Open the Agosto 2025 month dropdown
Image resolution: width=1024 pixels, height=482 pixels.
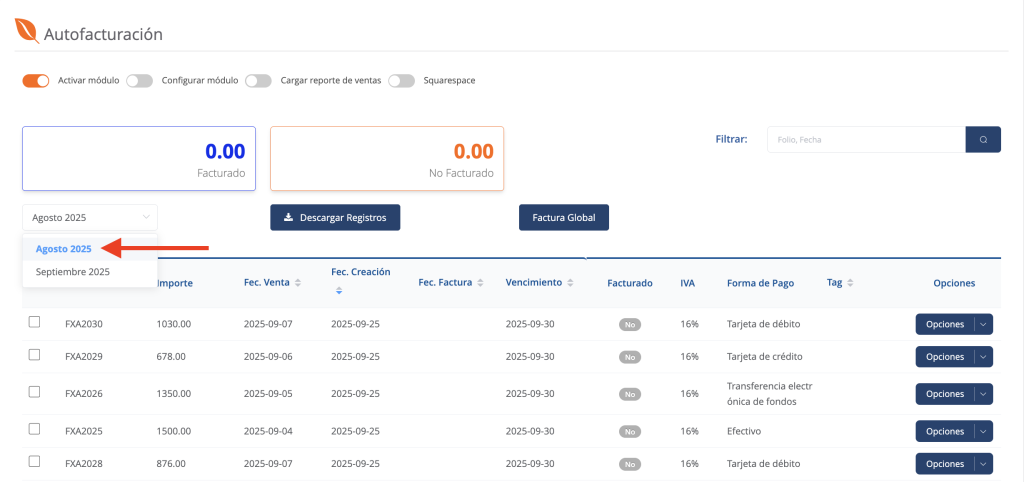tap(90, 217)
